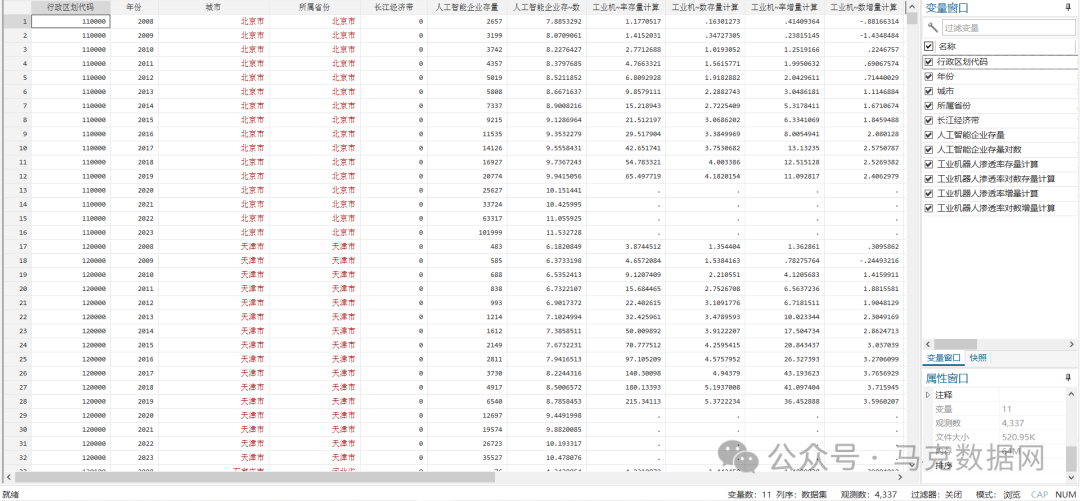Uncheck the 工业机器人渗透率存量计算 checkbox
Screen dimensions: 1080x501
coord(928,164)
